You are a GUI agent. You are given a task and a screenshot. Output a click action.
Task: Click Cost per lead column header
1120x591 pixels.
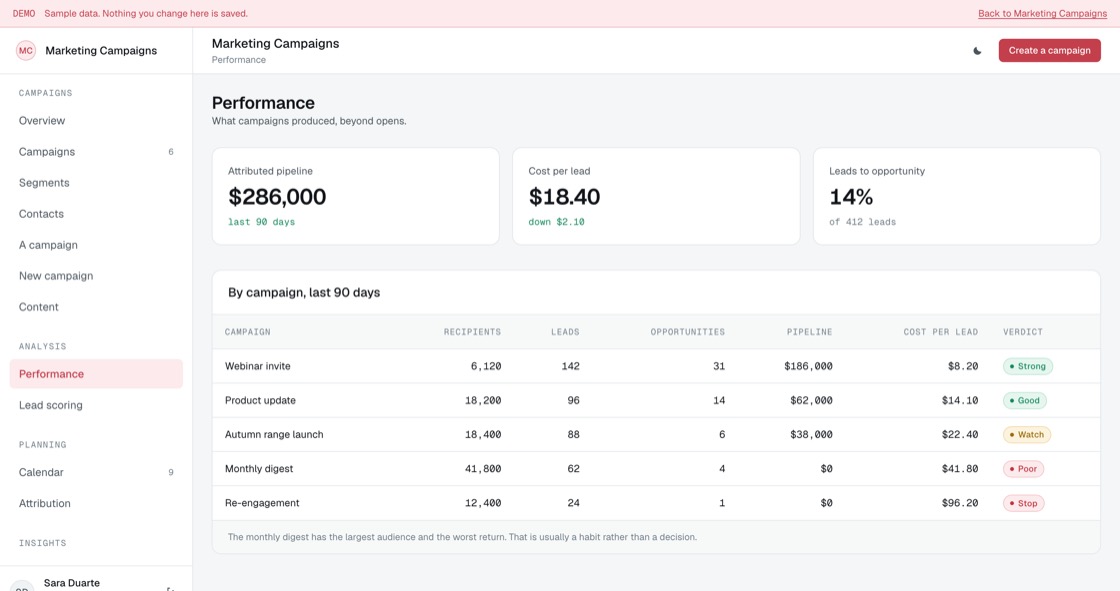941,332
